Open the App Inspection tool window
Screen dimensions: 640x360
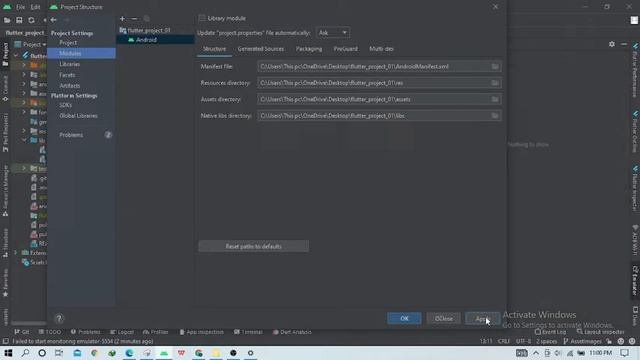tap(202, 332)
